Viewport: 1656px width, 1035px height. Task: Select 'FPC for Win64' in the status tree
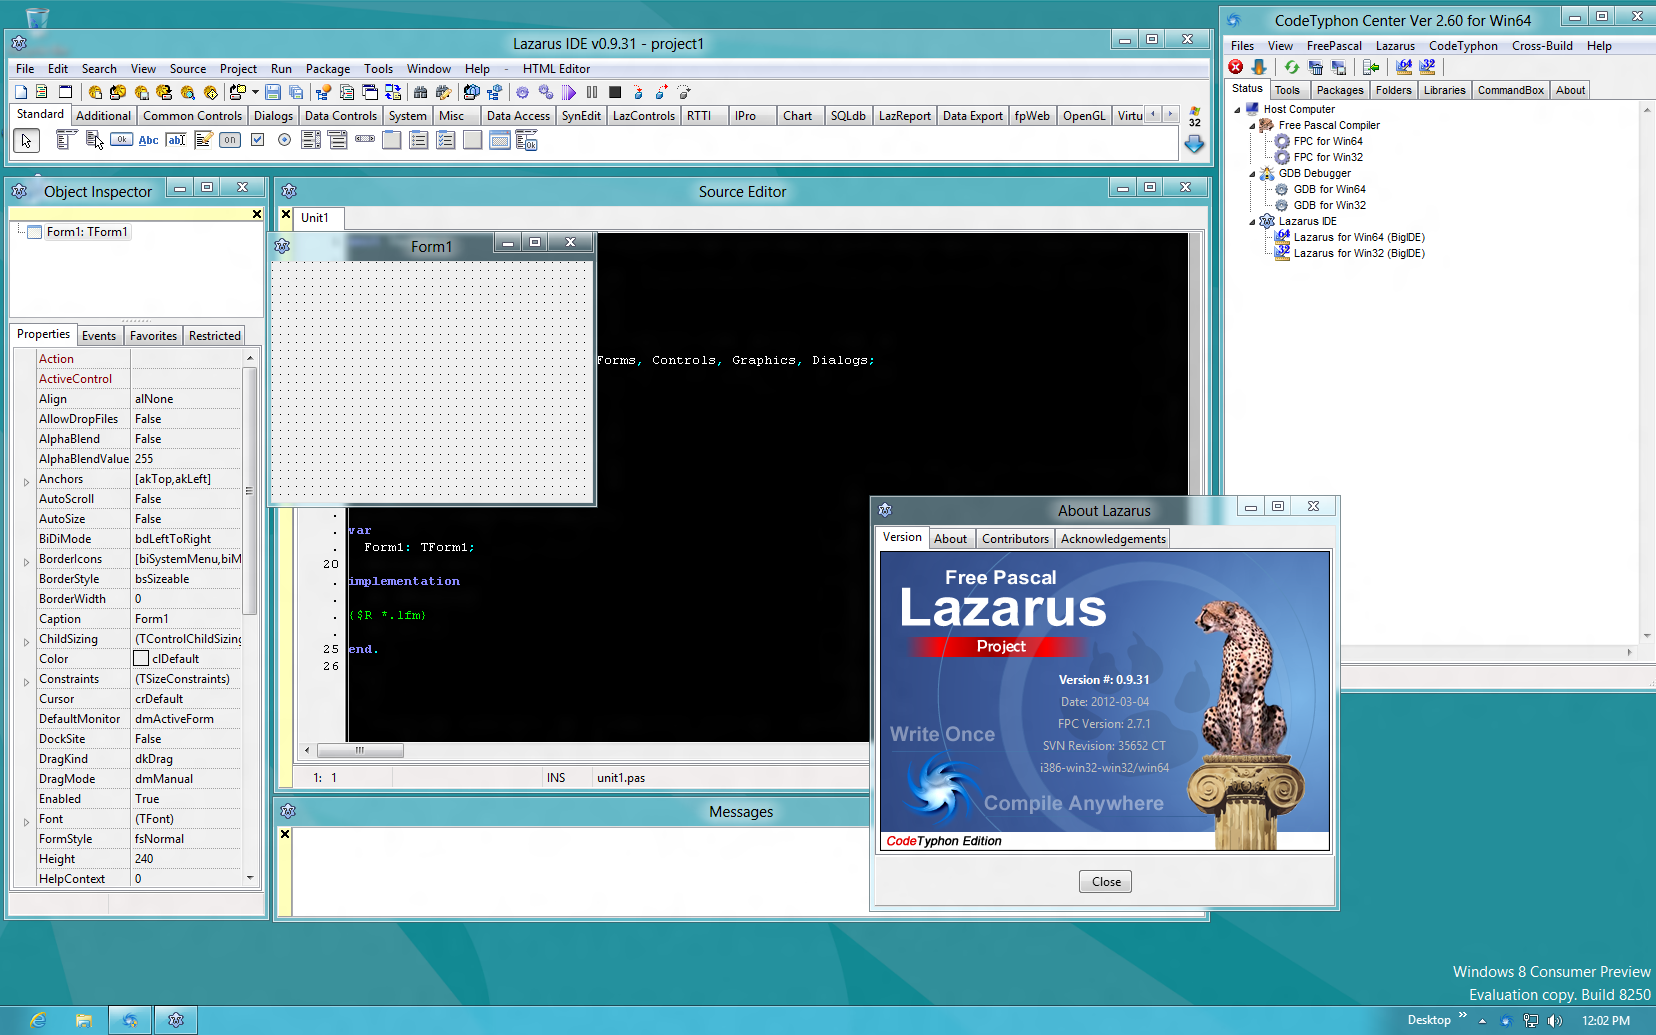(x=1327, y=142)
